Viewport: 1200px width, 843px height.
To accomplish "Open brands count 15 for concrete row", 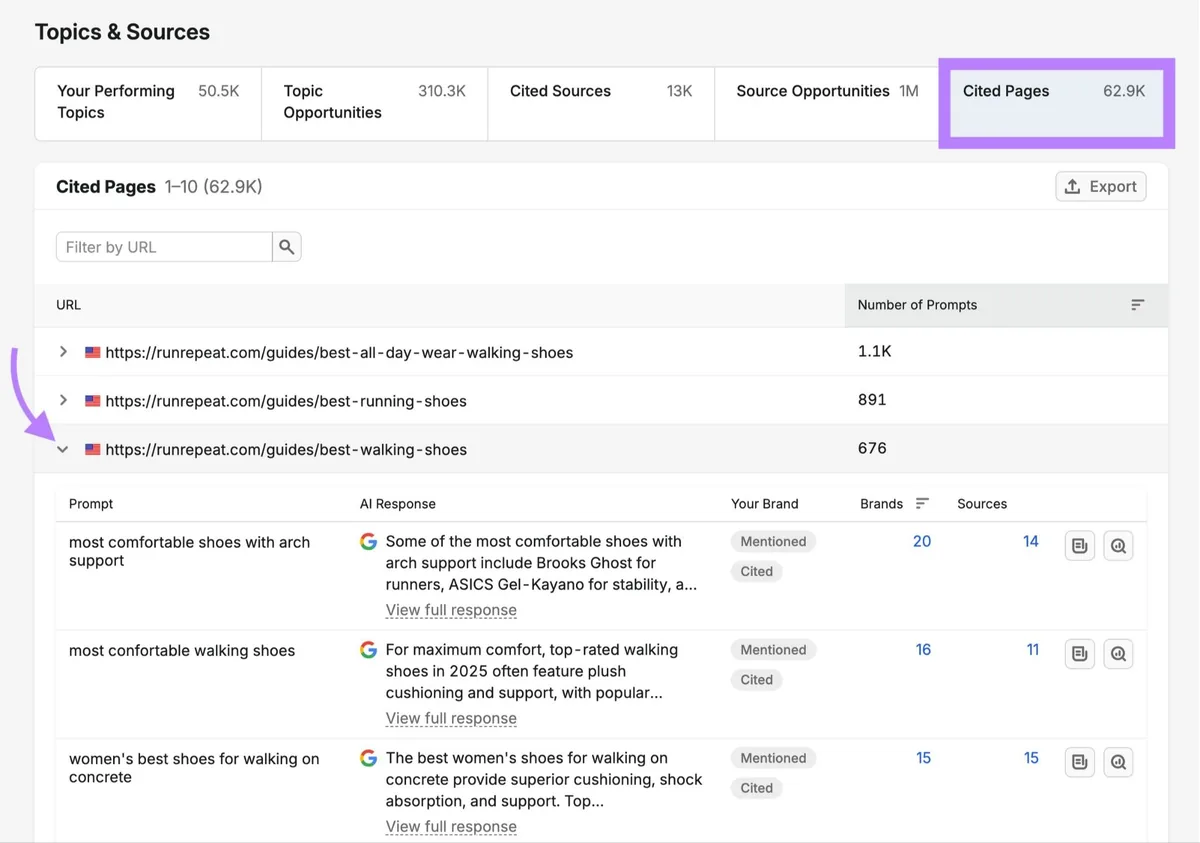I will click(923, 758).
